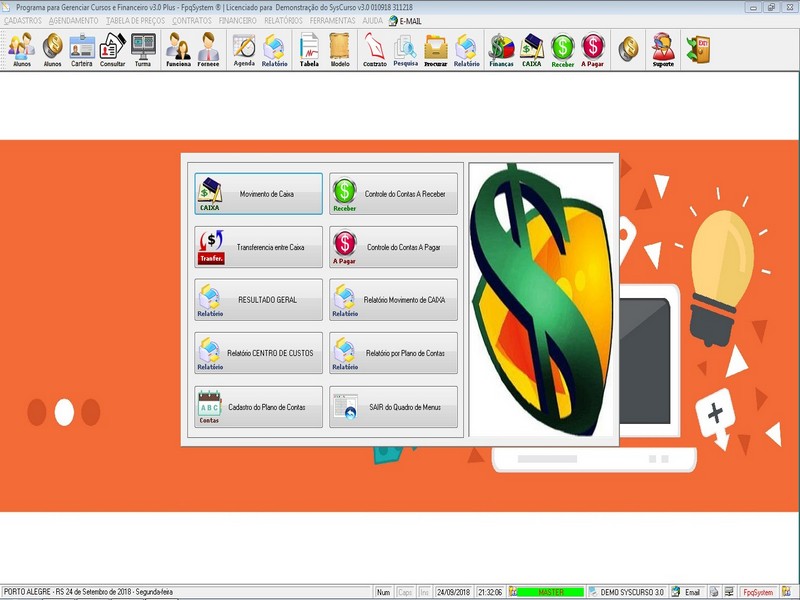Click the FpqSystem label in status bar

758,592
